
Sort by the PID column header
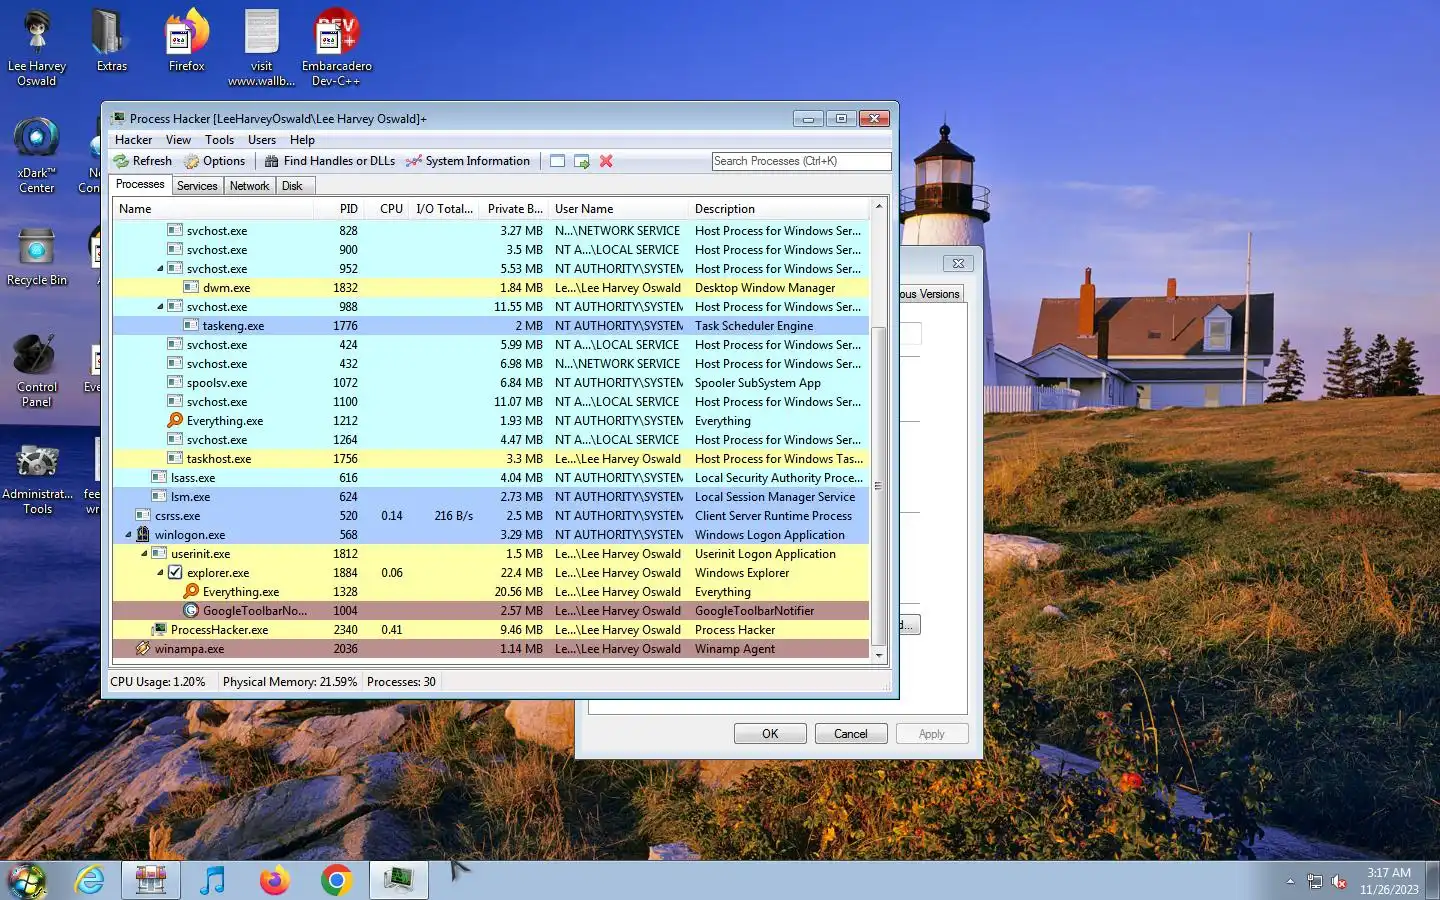[338, 209]
